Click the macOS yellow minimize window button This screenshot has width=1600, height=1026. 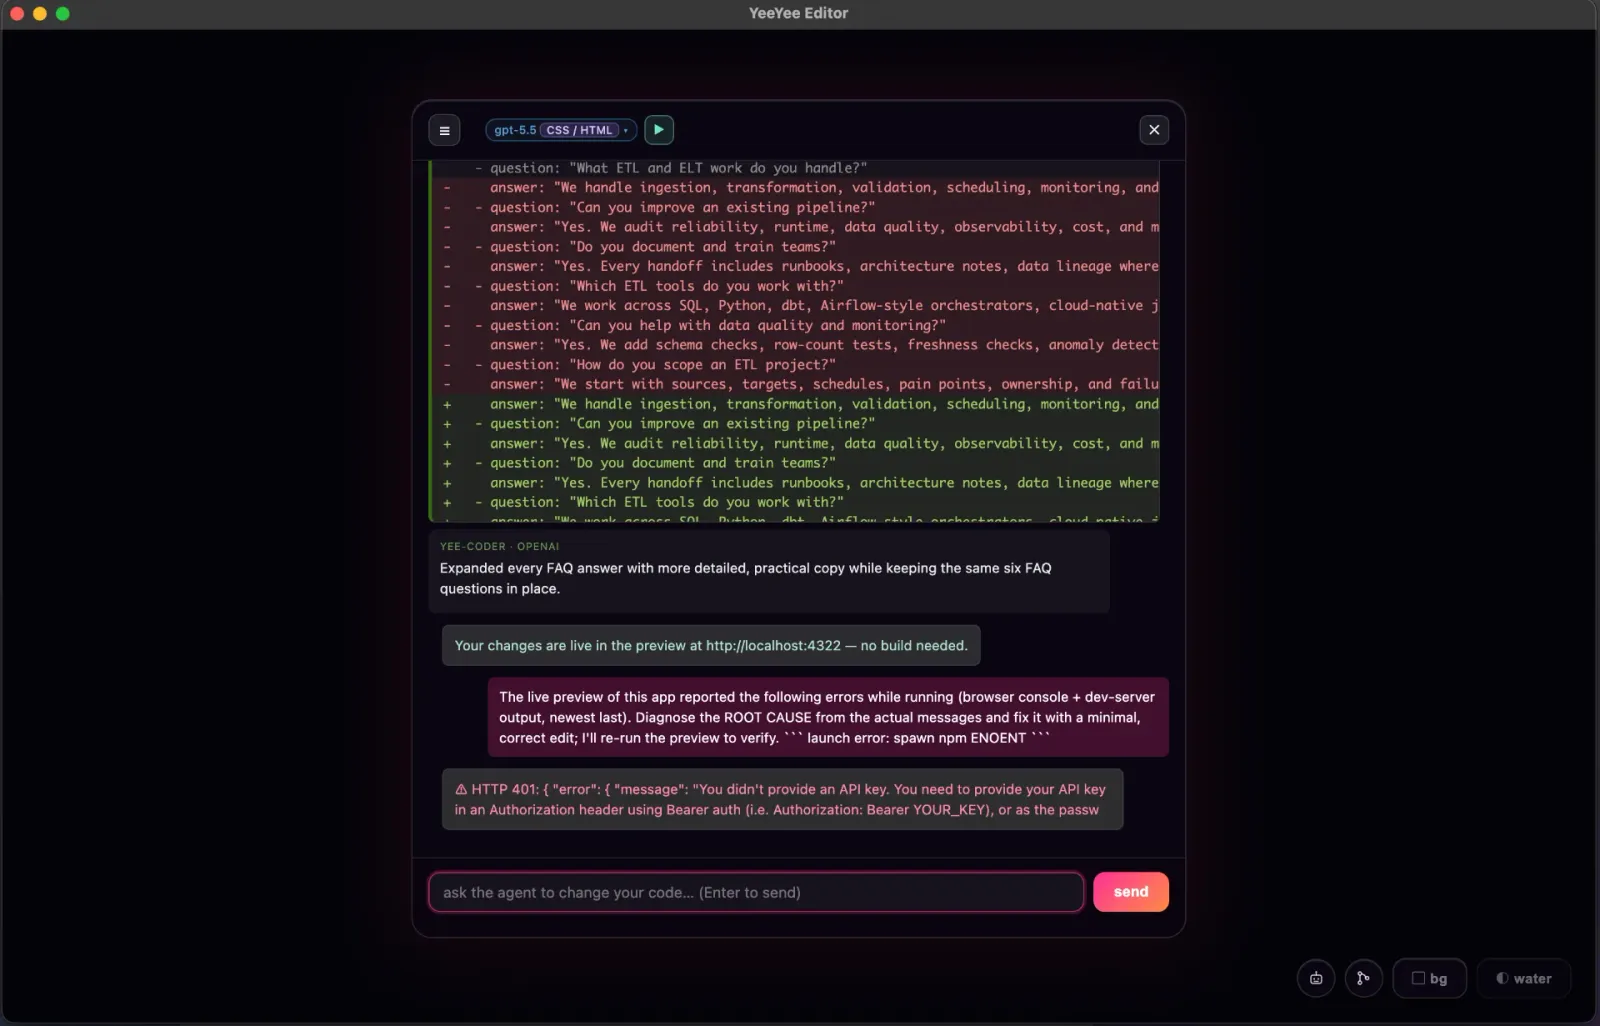tap(40, 13)
